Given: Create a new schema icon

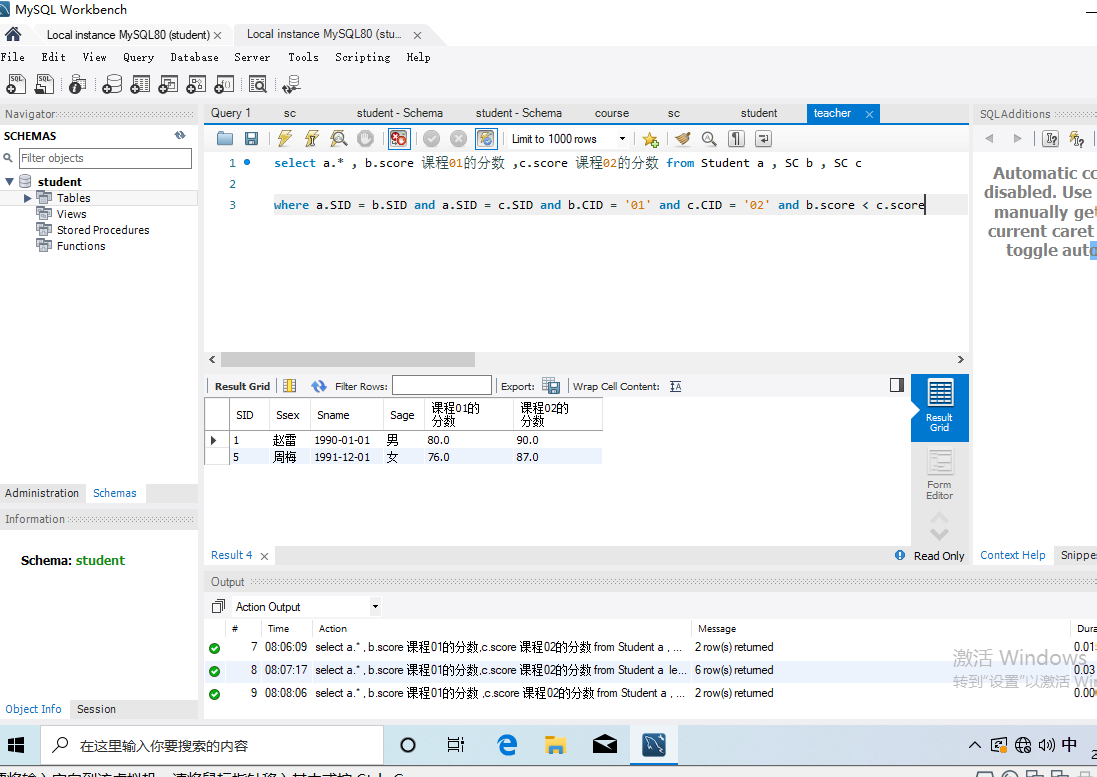Looking at the screenshot, I should 112,84.
